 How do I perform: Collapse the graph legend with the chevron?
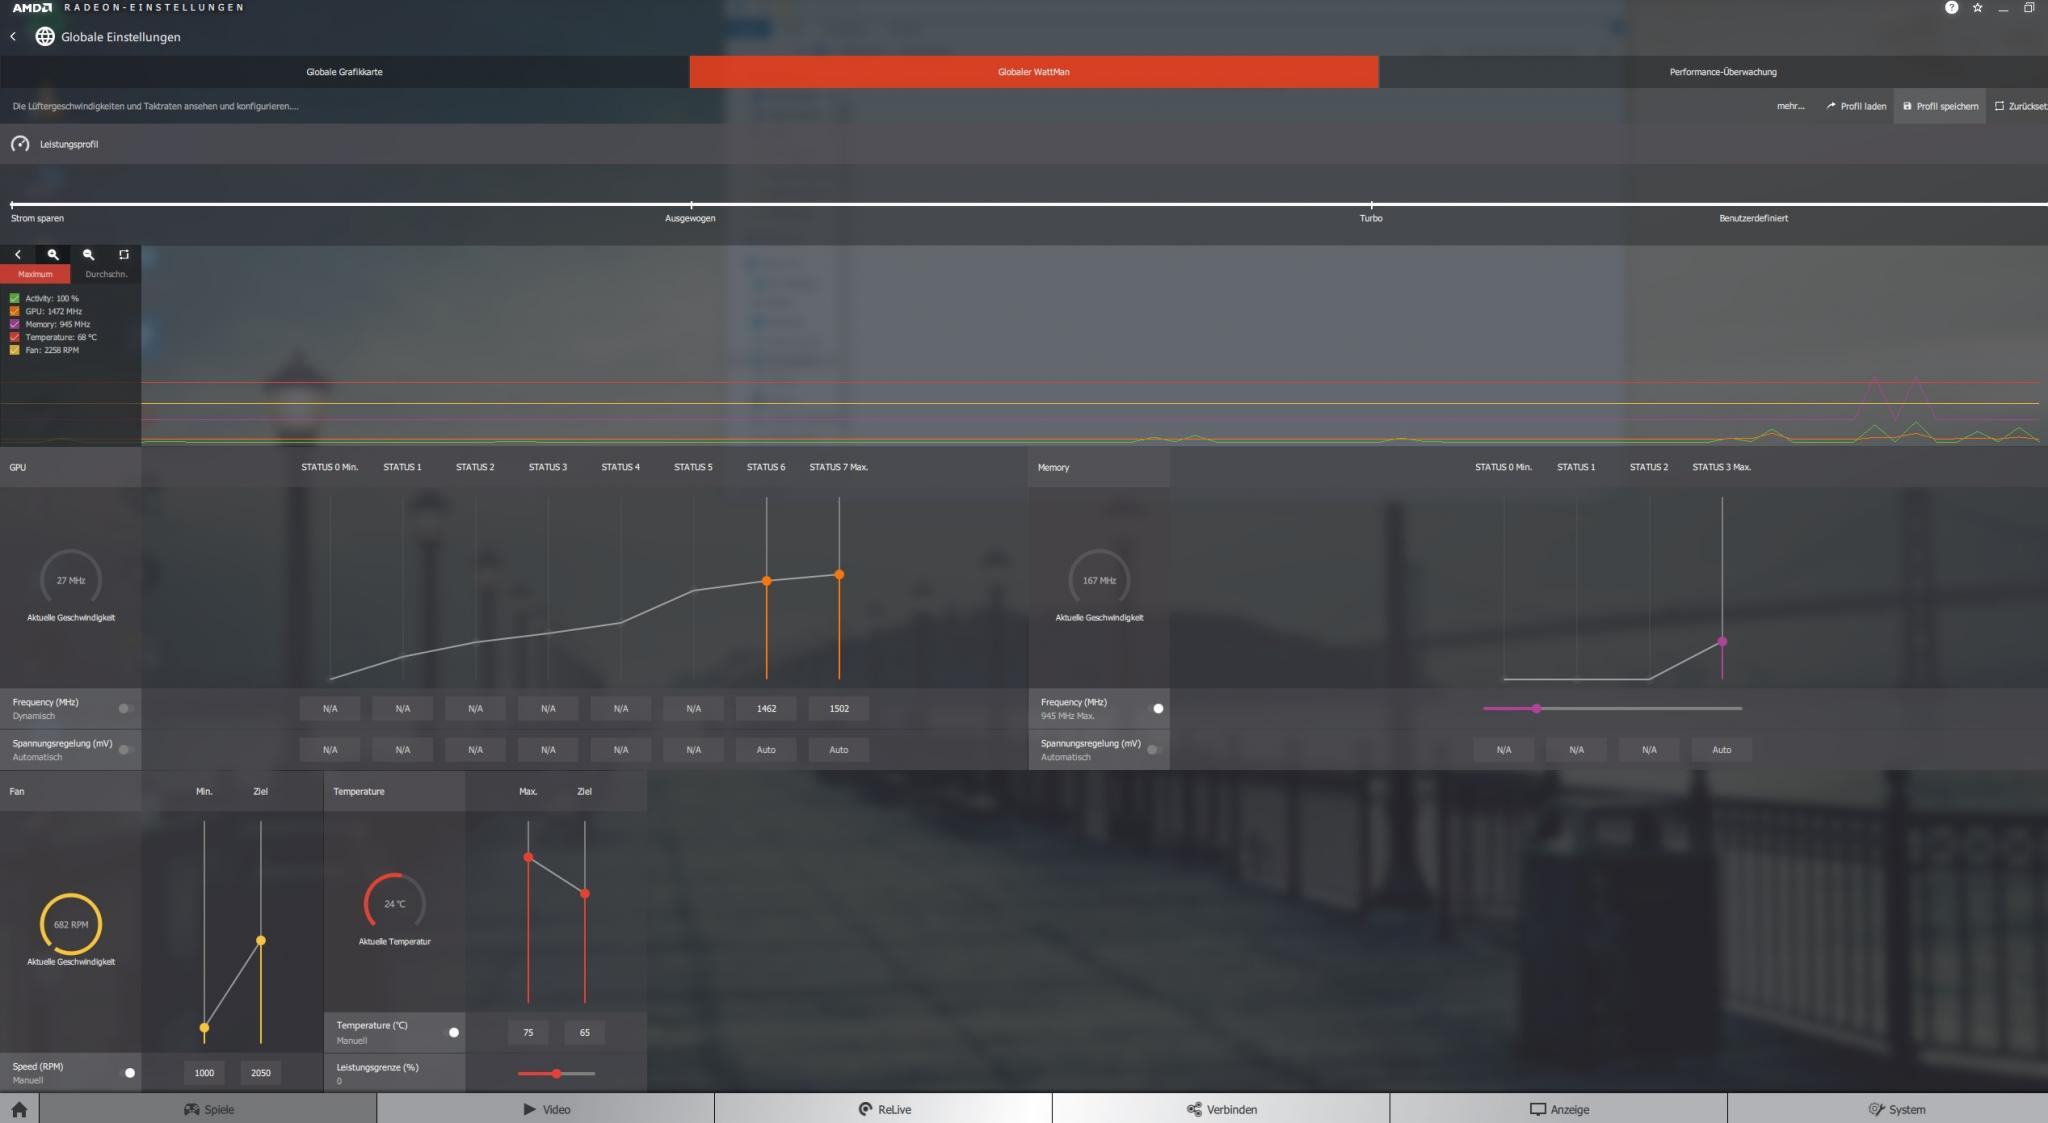(x=18, y=255)
